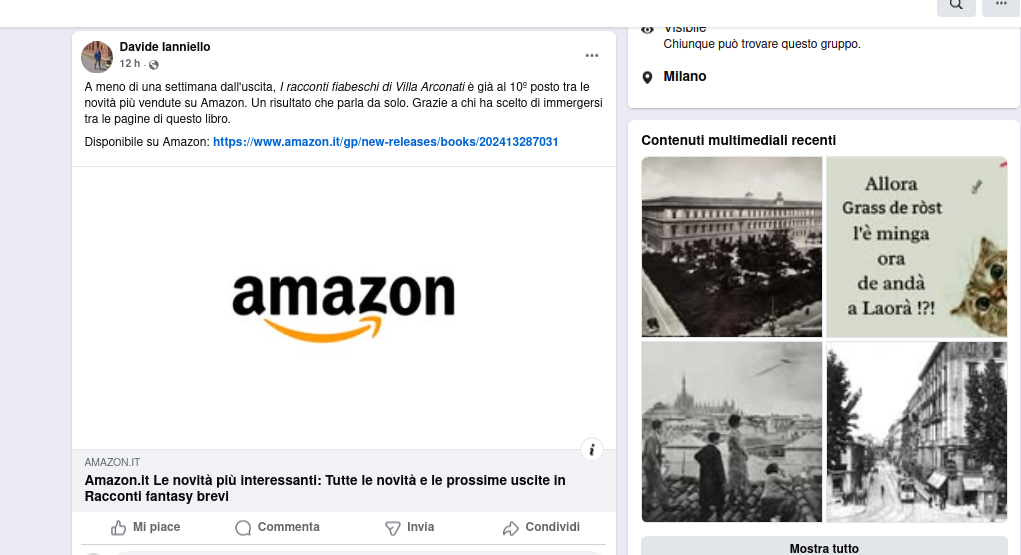Click the Invia send icon
This screenshot has height=555, width=1021.
click(393, 528)
